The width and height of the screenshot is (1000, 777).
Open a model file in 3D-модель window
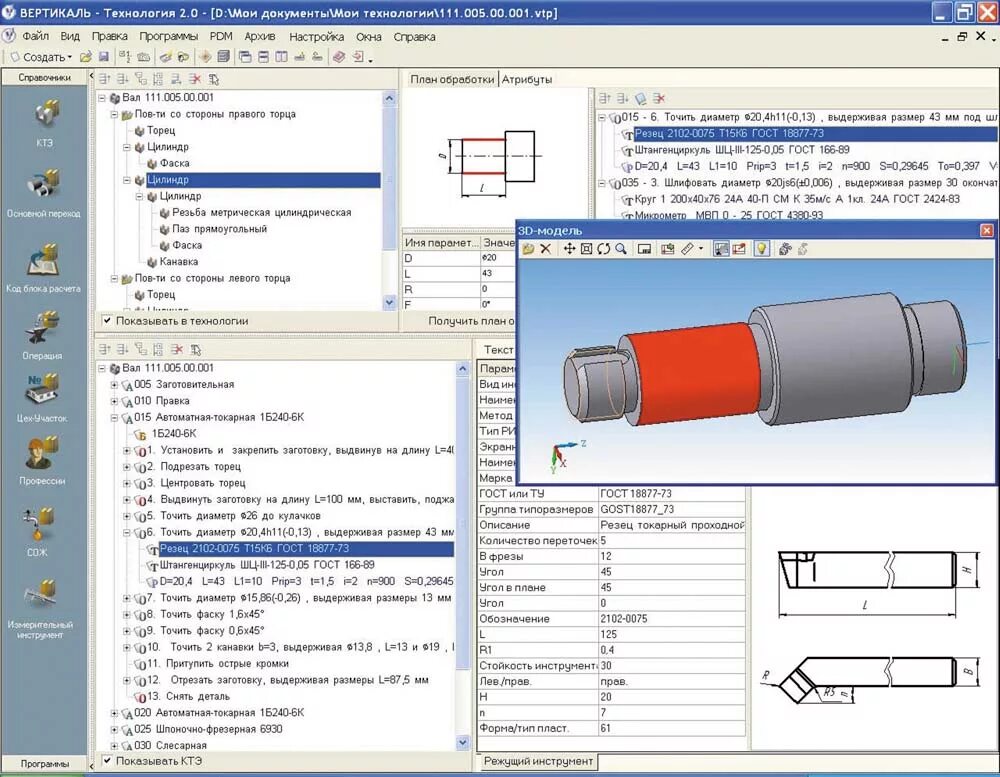coord(528,249)
